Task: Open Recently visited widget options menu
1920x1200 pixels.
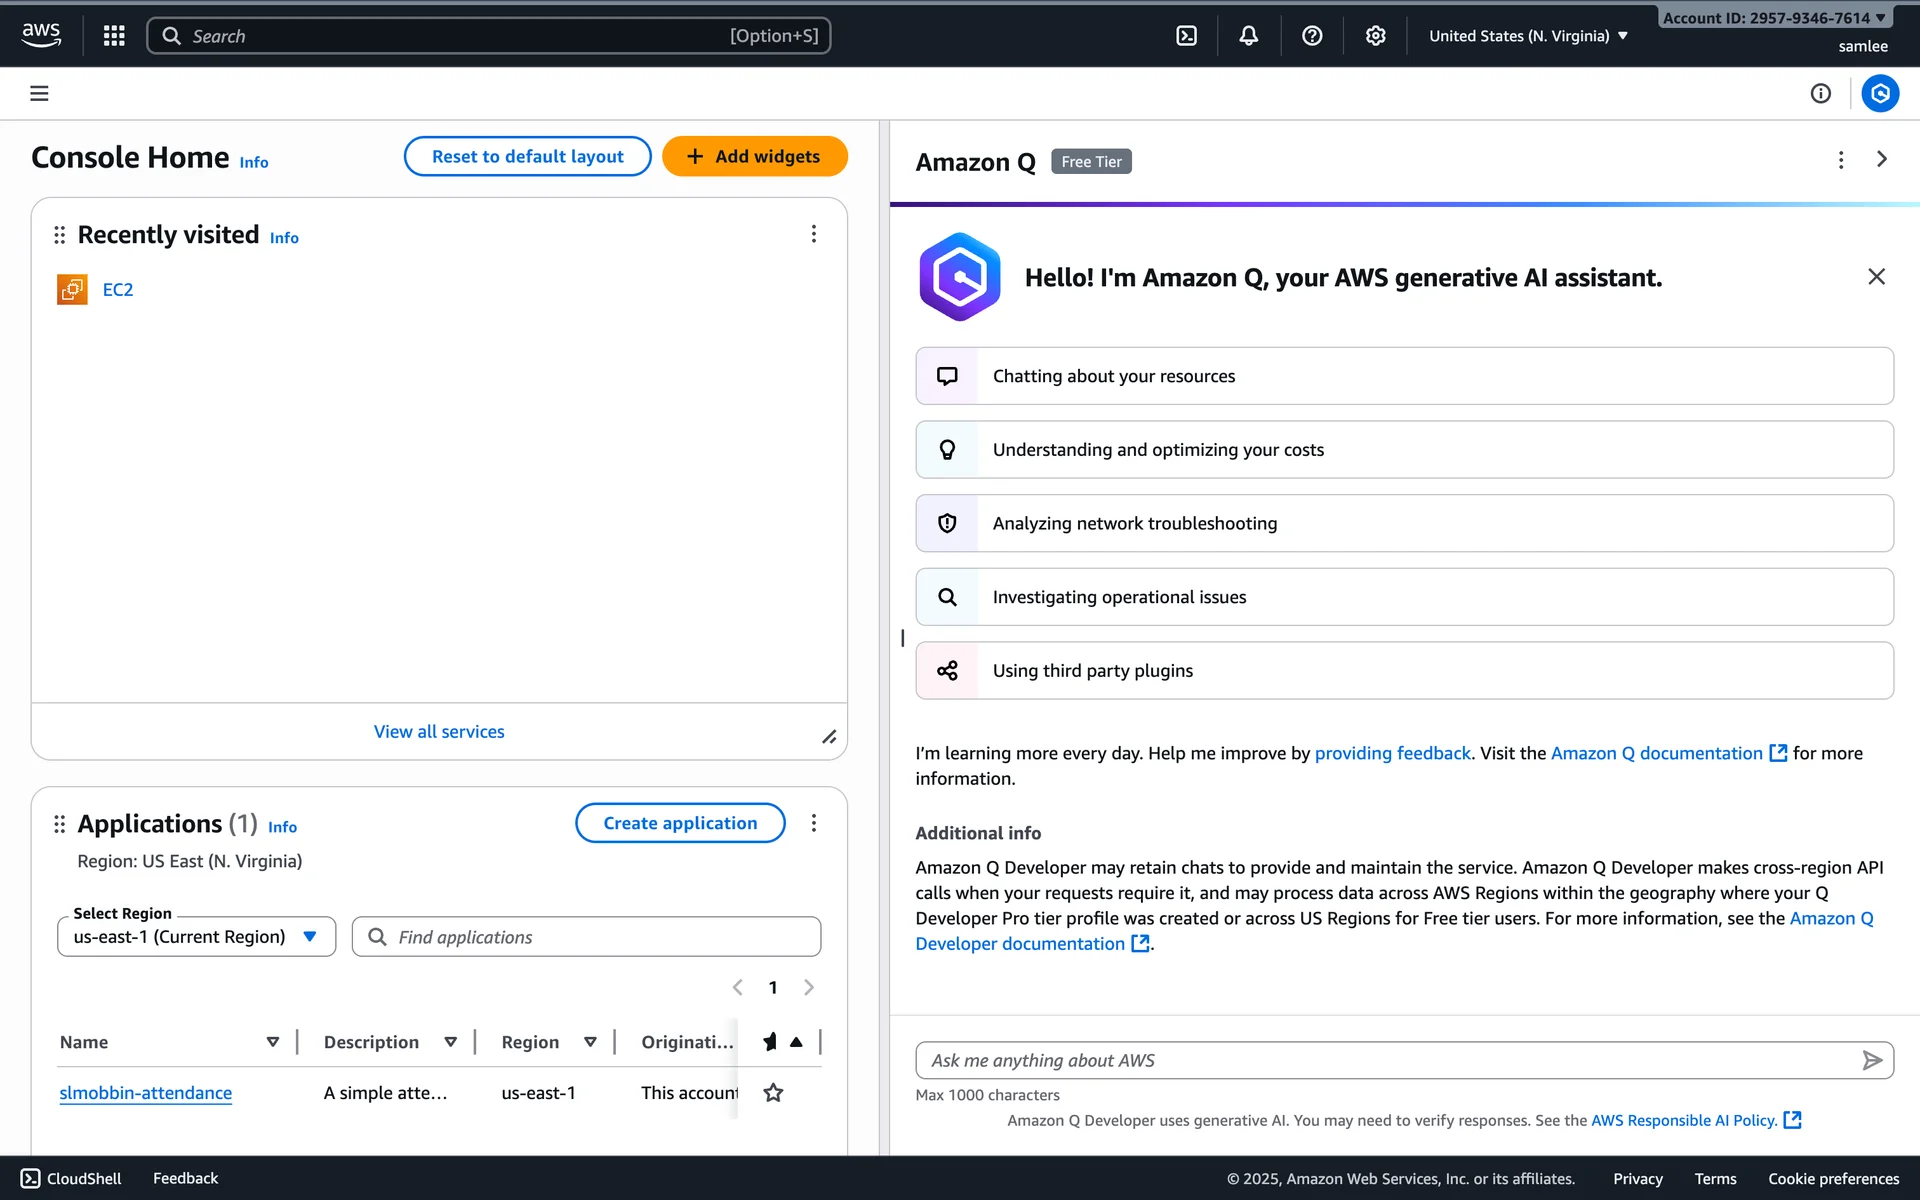Action: click(x=814, y=234)
